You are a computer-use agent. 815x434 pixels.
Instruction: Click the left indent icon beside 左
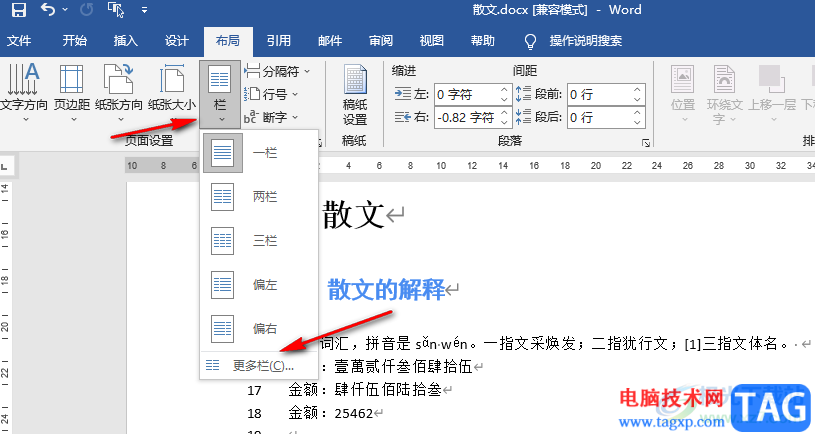click(x=402, y=95)
